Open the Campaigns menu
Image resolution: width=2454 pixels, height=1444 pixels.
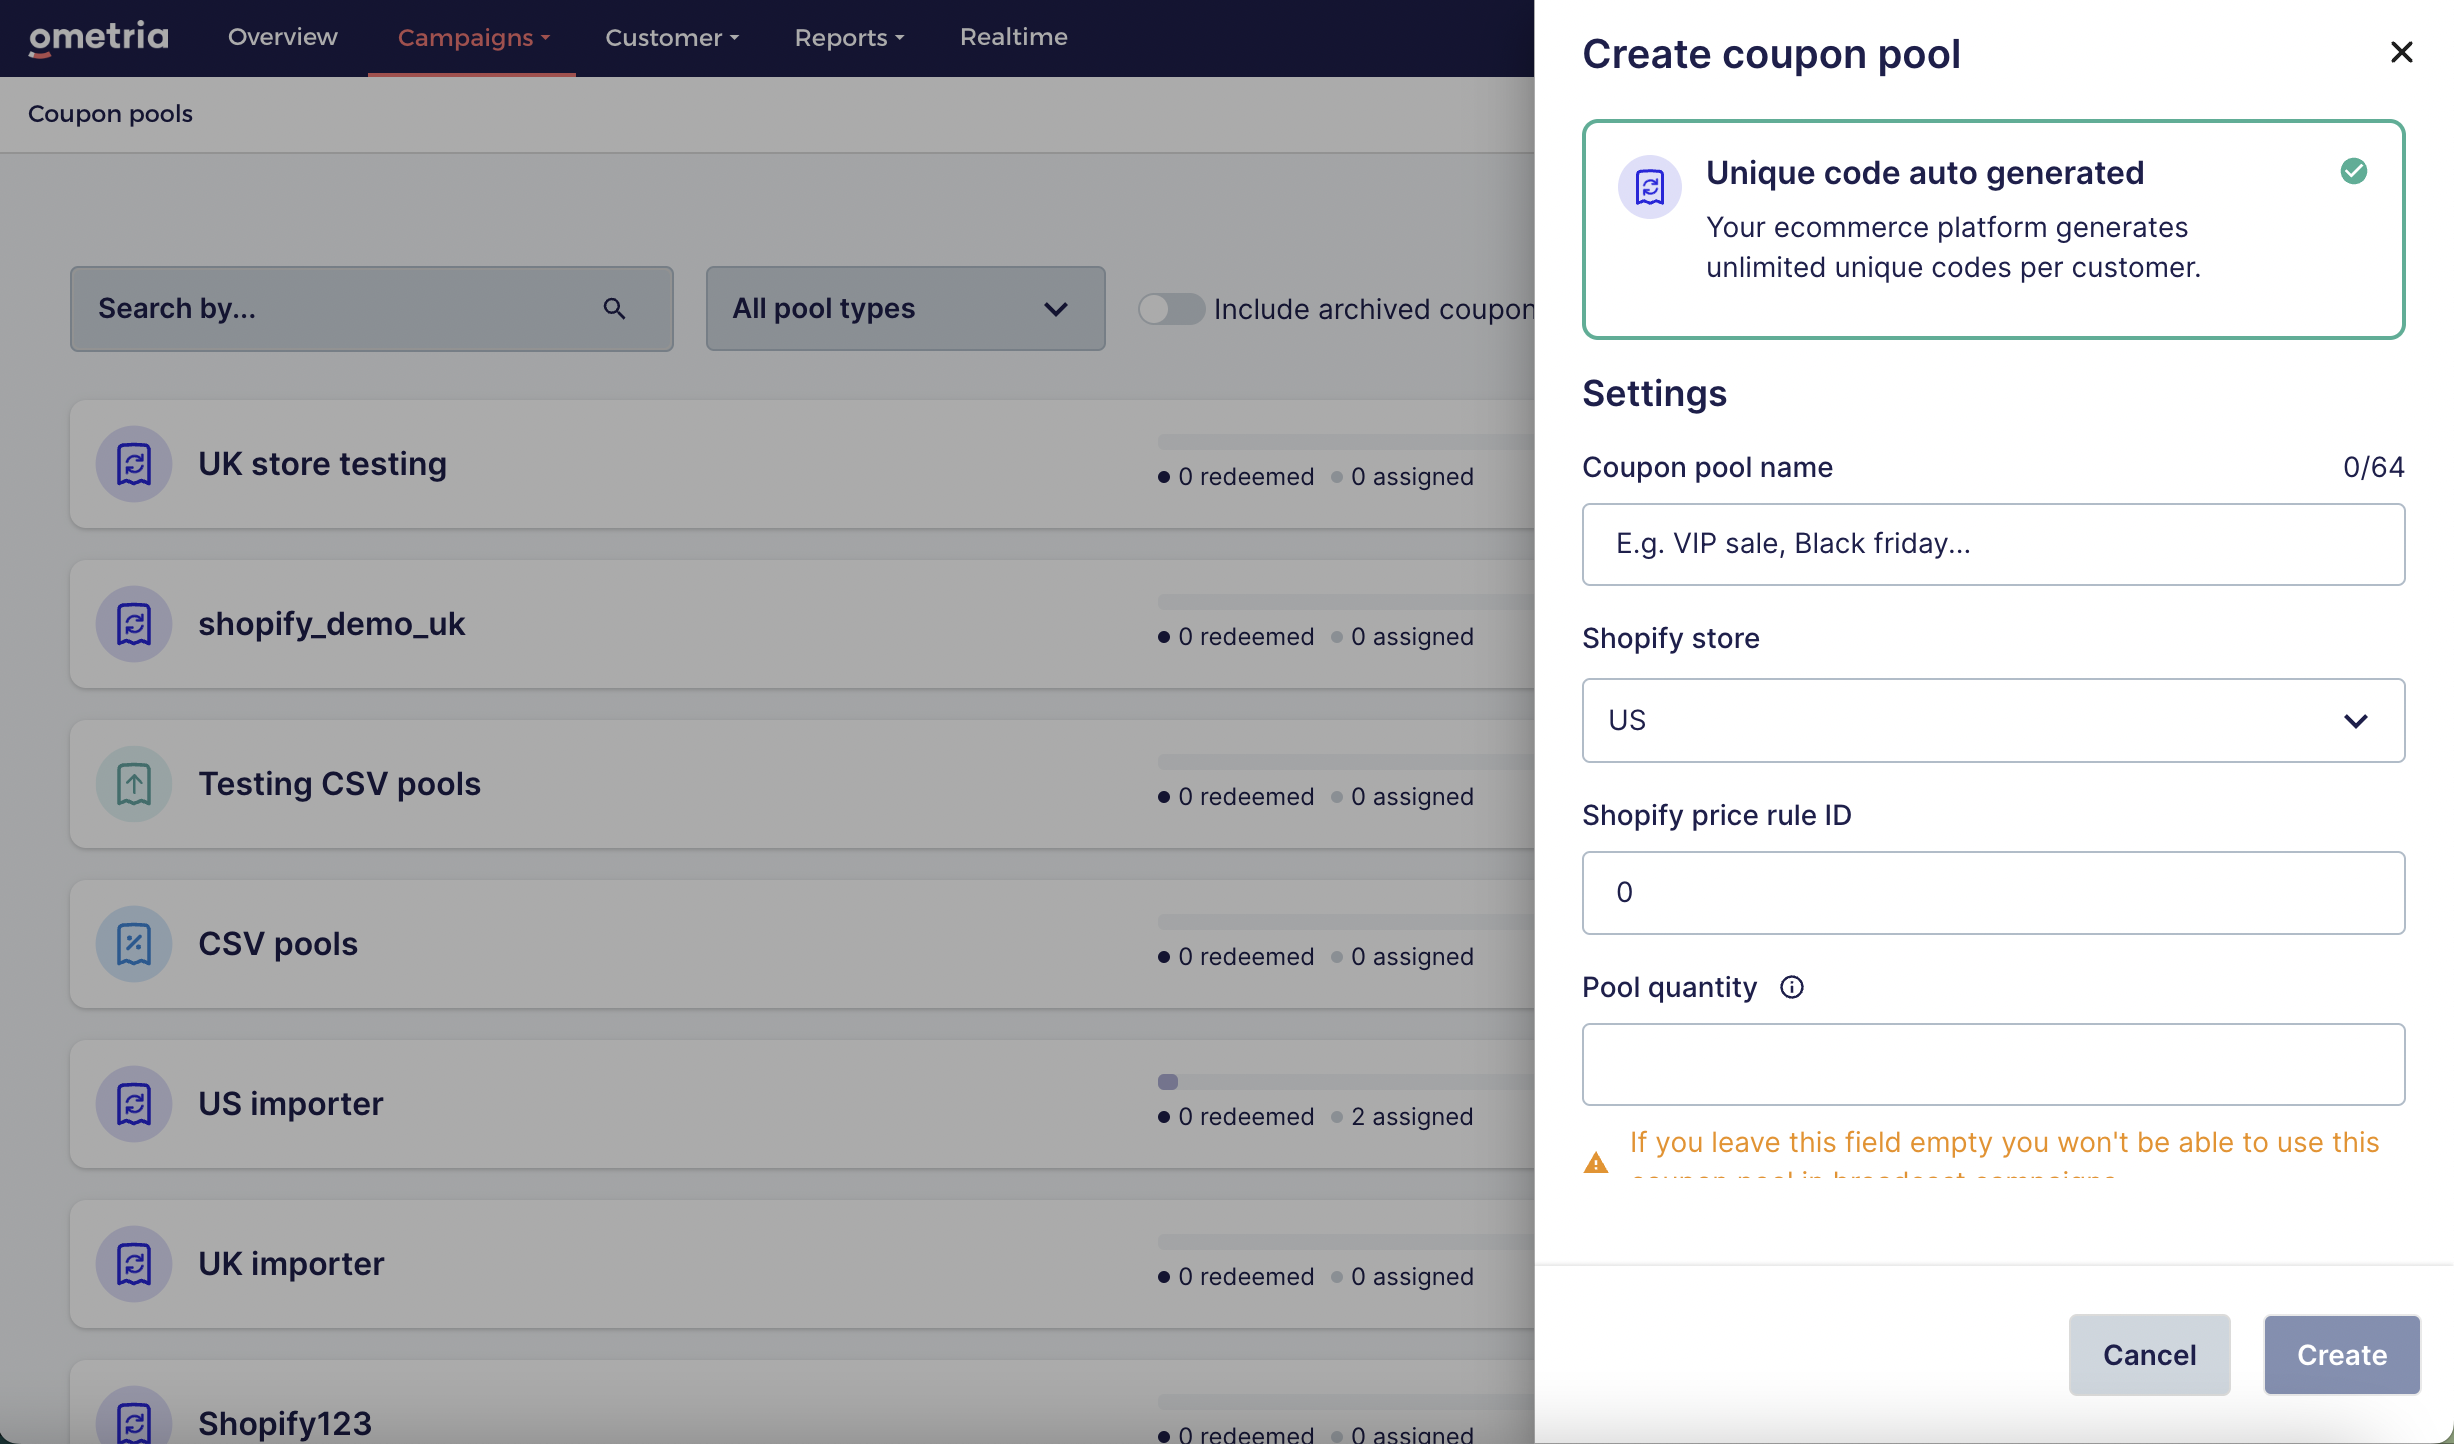tap(472, 38)
